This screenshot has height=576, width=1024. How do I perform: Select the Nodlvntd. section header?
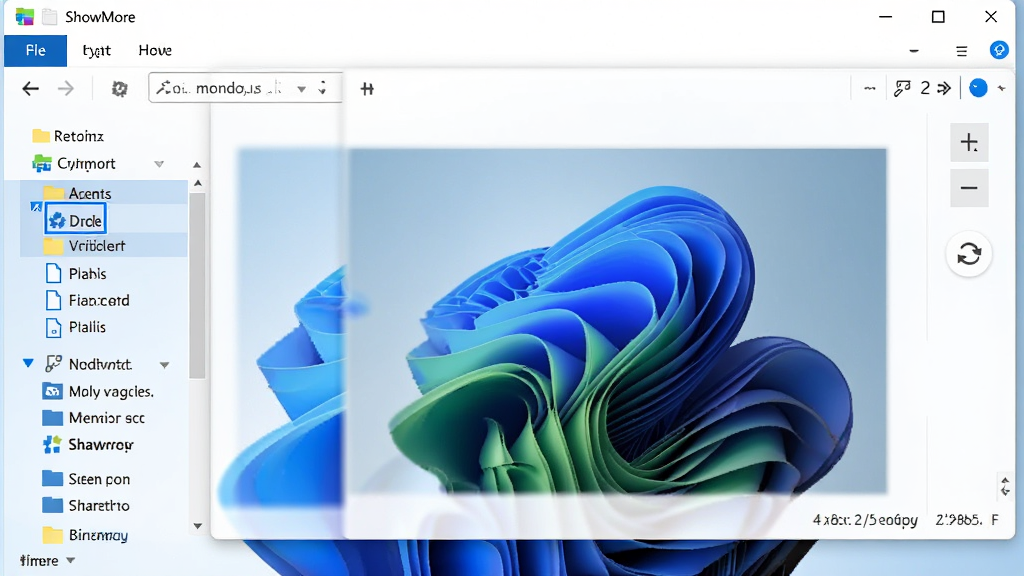tap(88, 364)
